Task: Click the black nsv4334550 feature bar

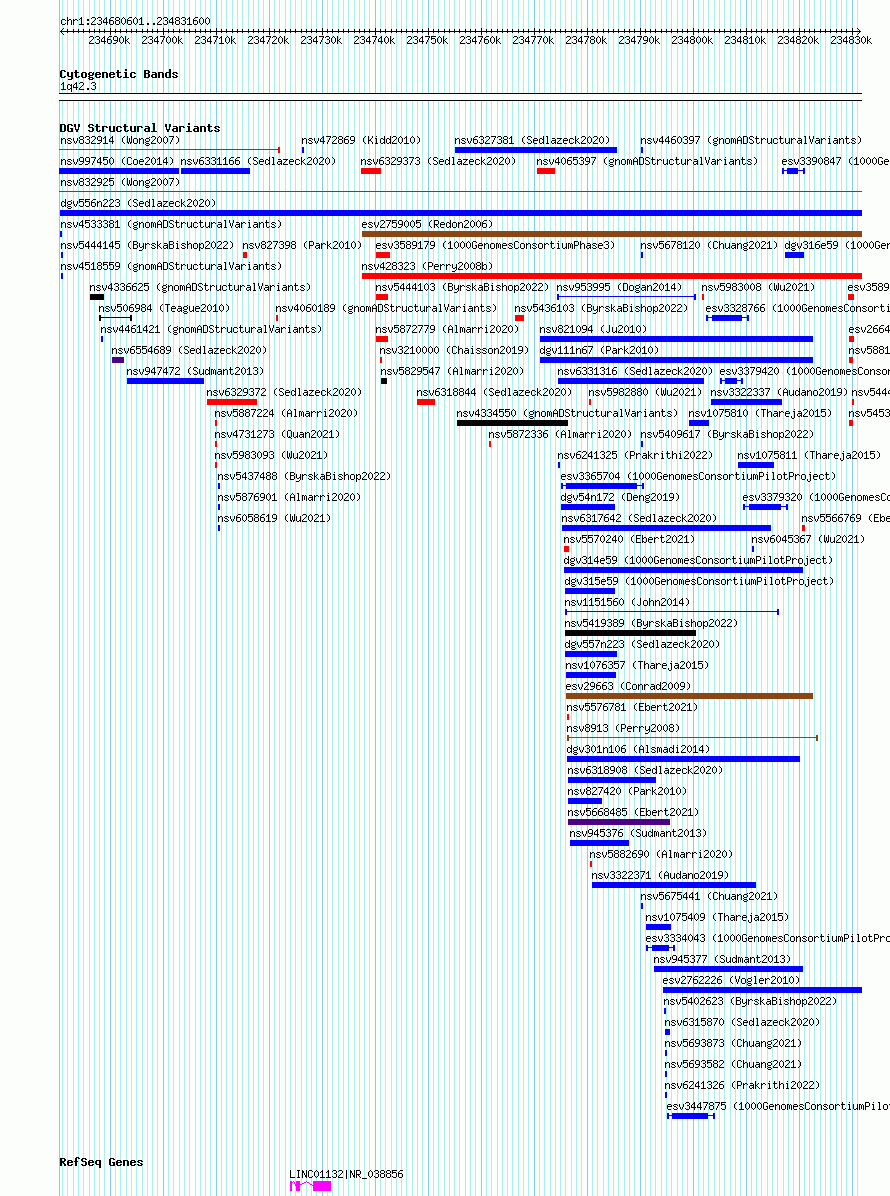Action: [x=512, y=423]
